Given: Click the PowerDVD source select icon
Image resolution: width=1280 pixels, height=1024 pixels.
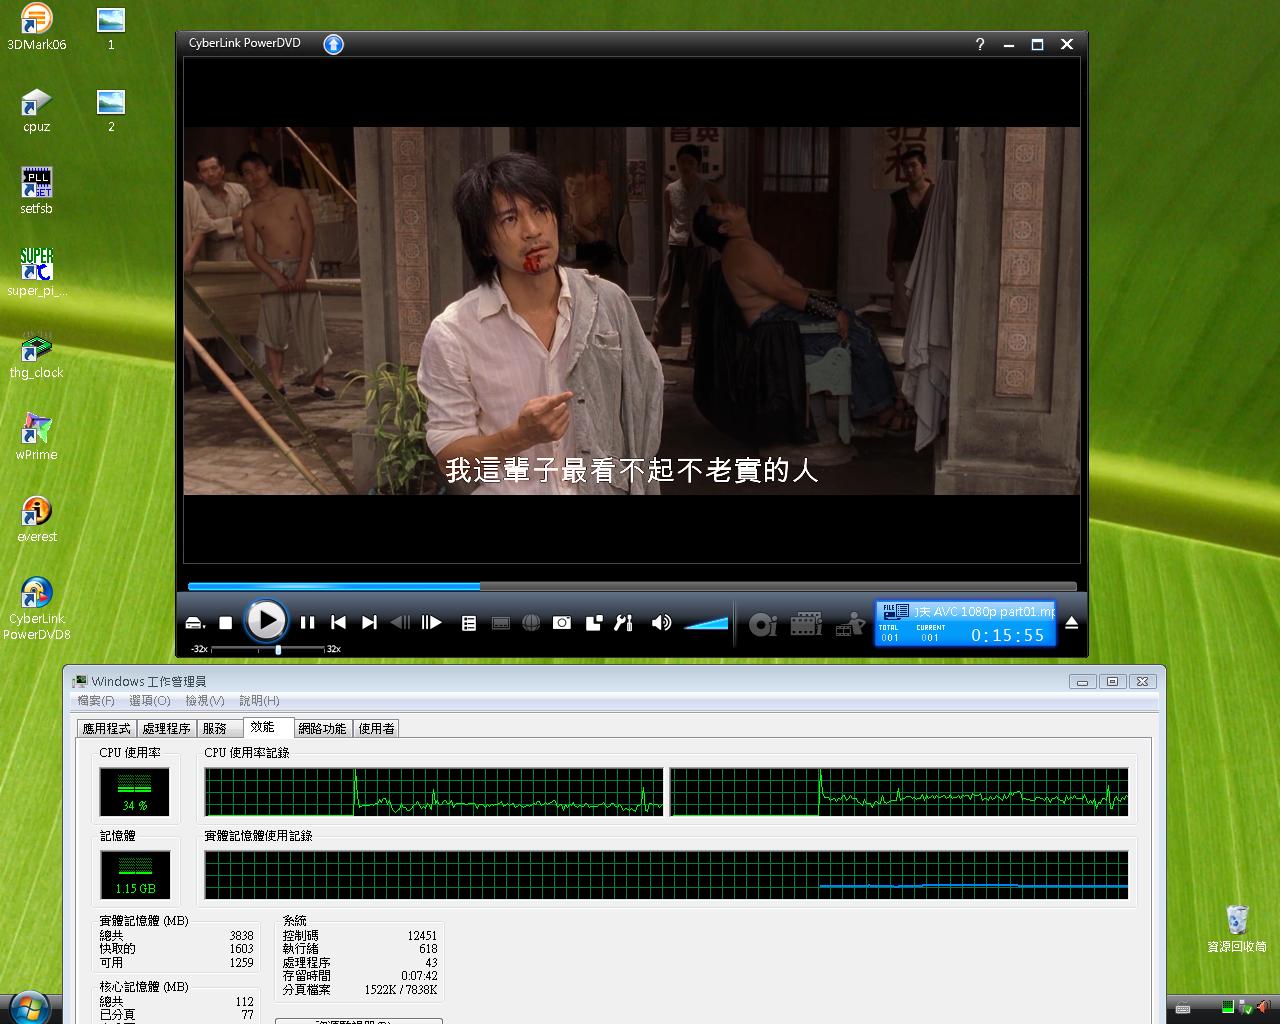Looking at the screenshot, I should click(x=195, y=623).
